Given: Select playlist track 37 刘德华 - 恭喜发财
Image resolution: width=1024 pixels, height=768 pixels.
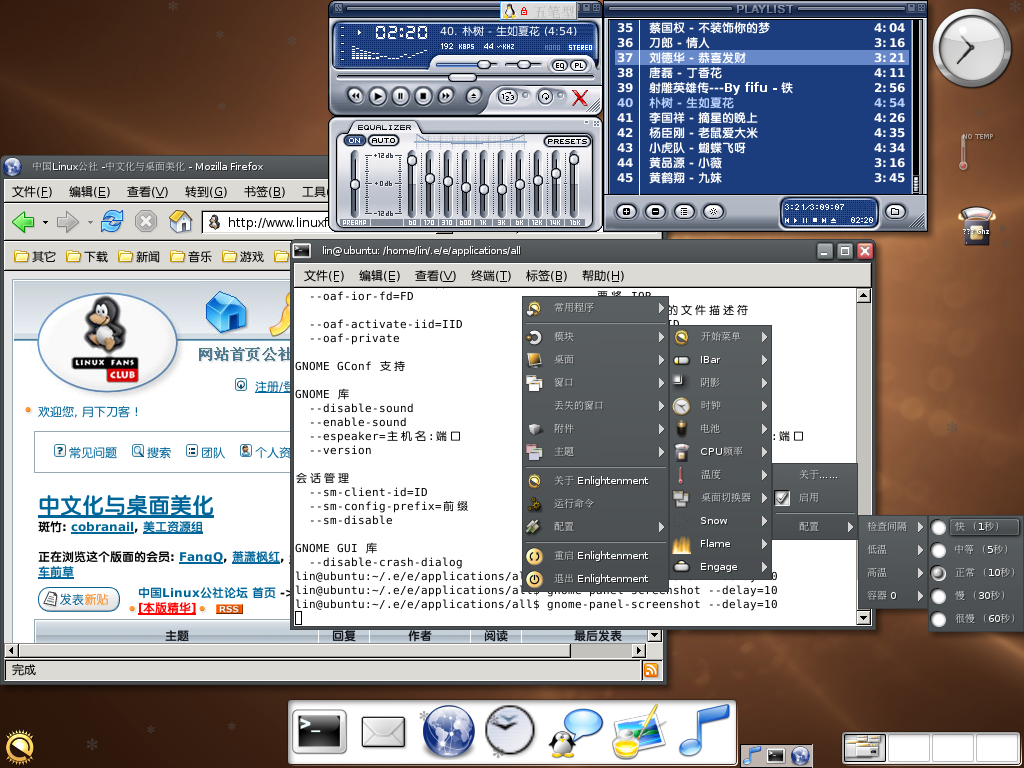Looking at the screenshot, I should (761, 57).
